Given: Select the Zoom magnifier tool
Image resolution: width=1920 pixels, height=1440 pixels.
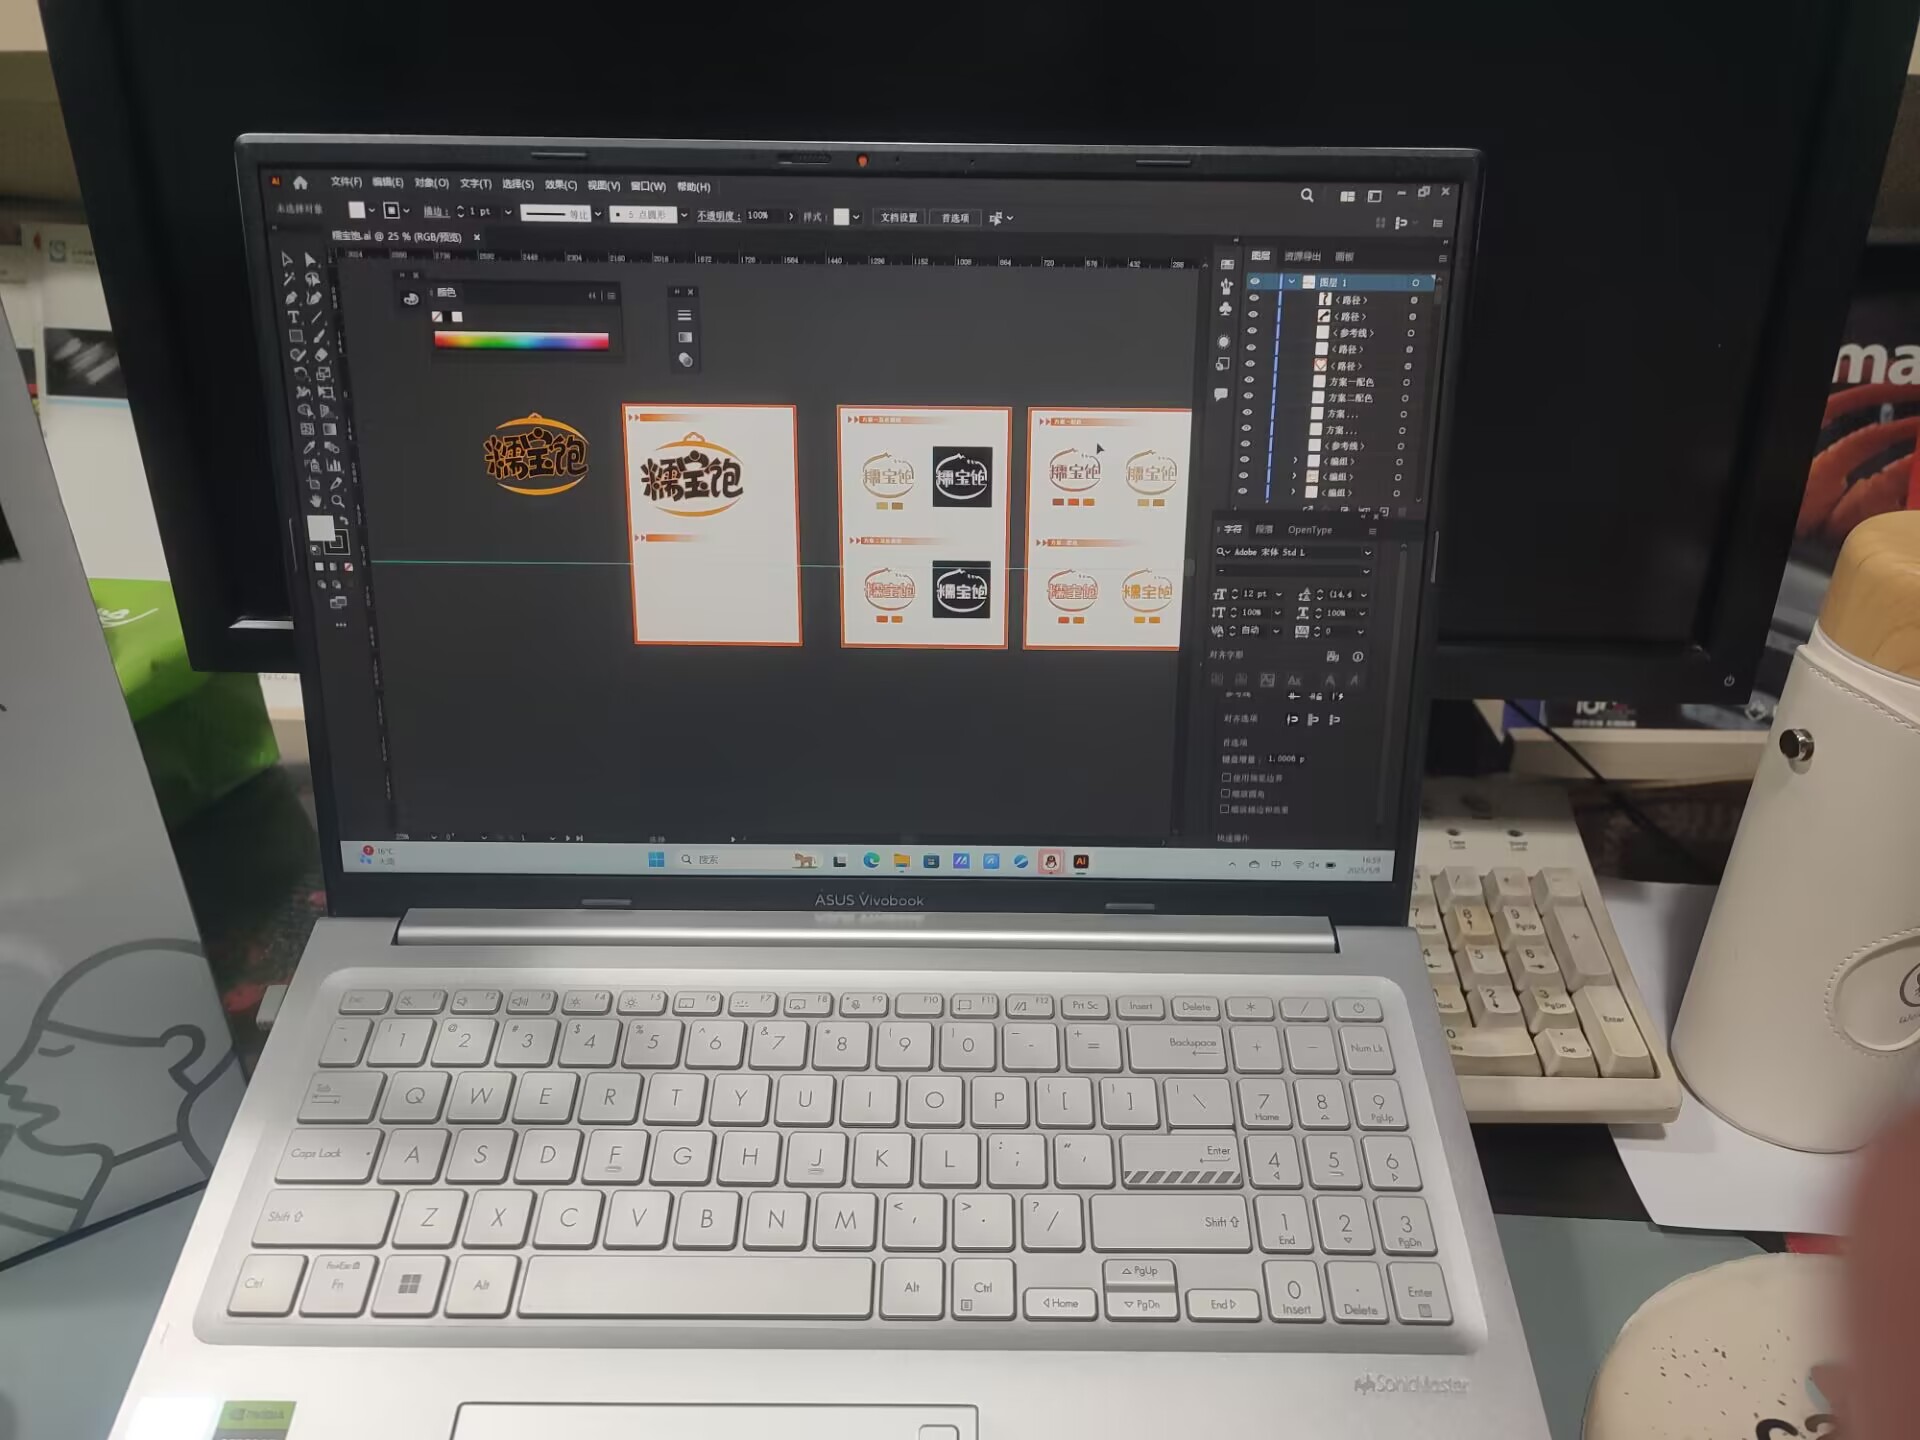Looking at the screenshot, I should (338, 501).
